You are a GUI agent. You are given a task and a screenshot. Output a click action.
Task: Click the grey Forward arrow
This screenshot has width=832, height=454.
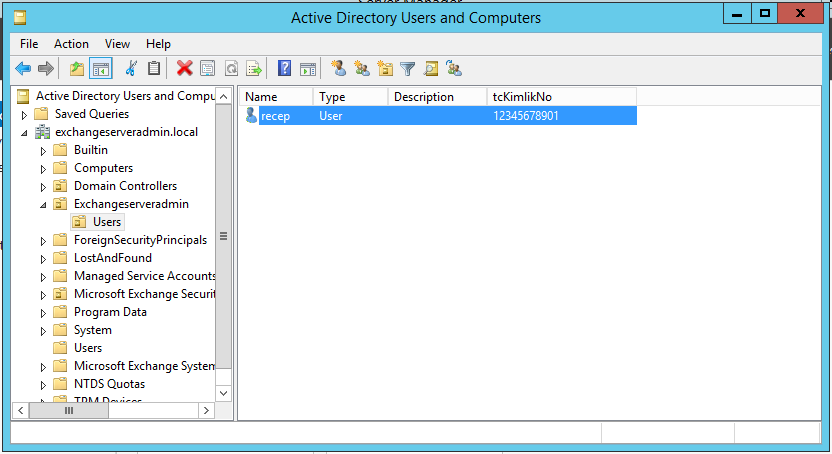(x=46, y=68)
